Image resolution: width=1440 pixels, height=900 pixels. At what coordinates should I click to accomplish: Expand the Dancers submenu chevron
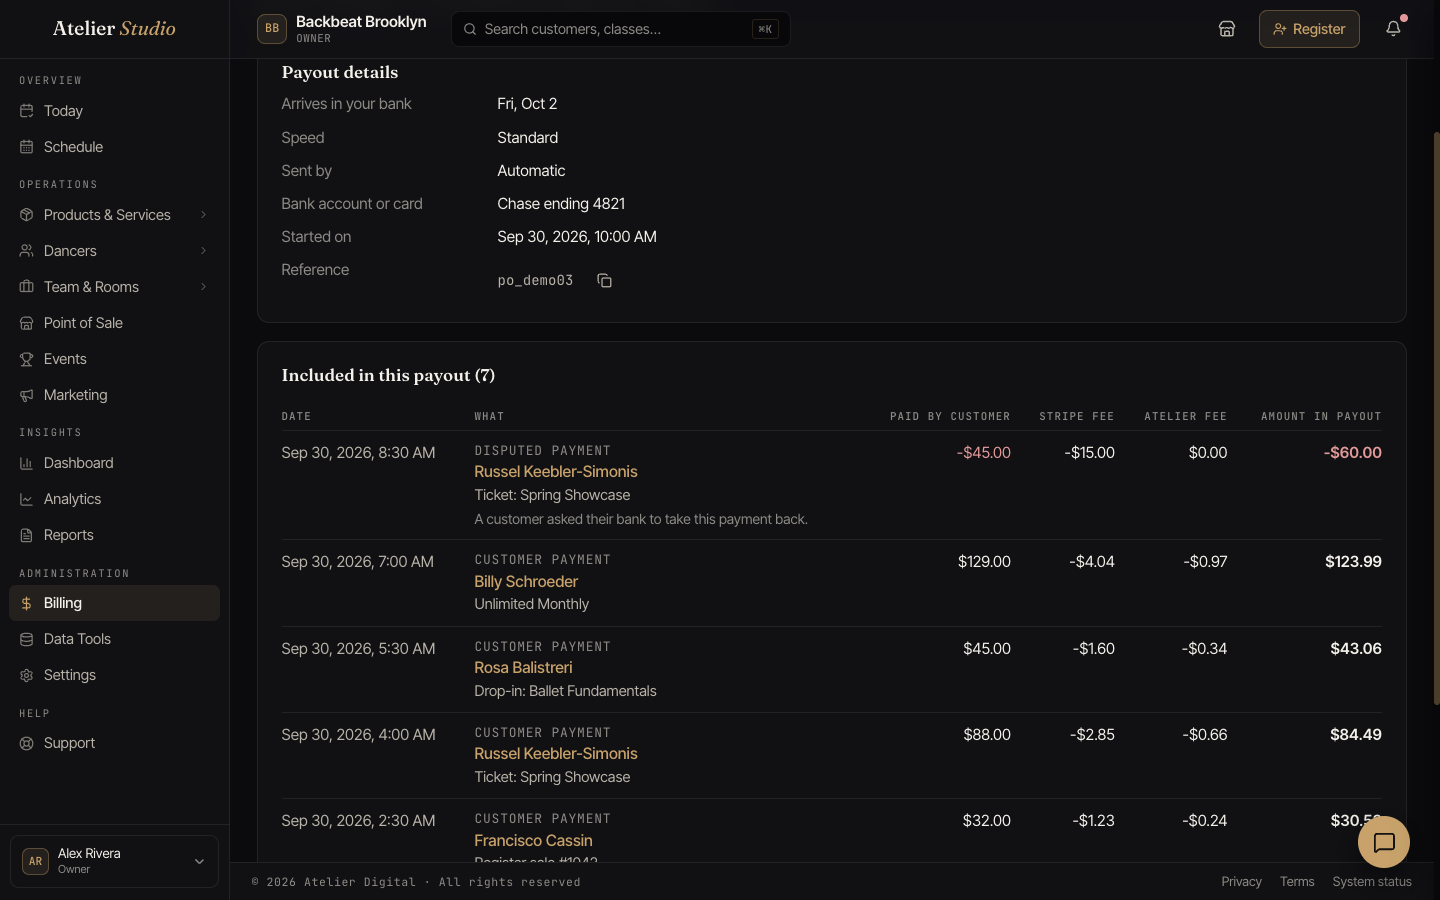[x=204, y=251]
